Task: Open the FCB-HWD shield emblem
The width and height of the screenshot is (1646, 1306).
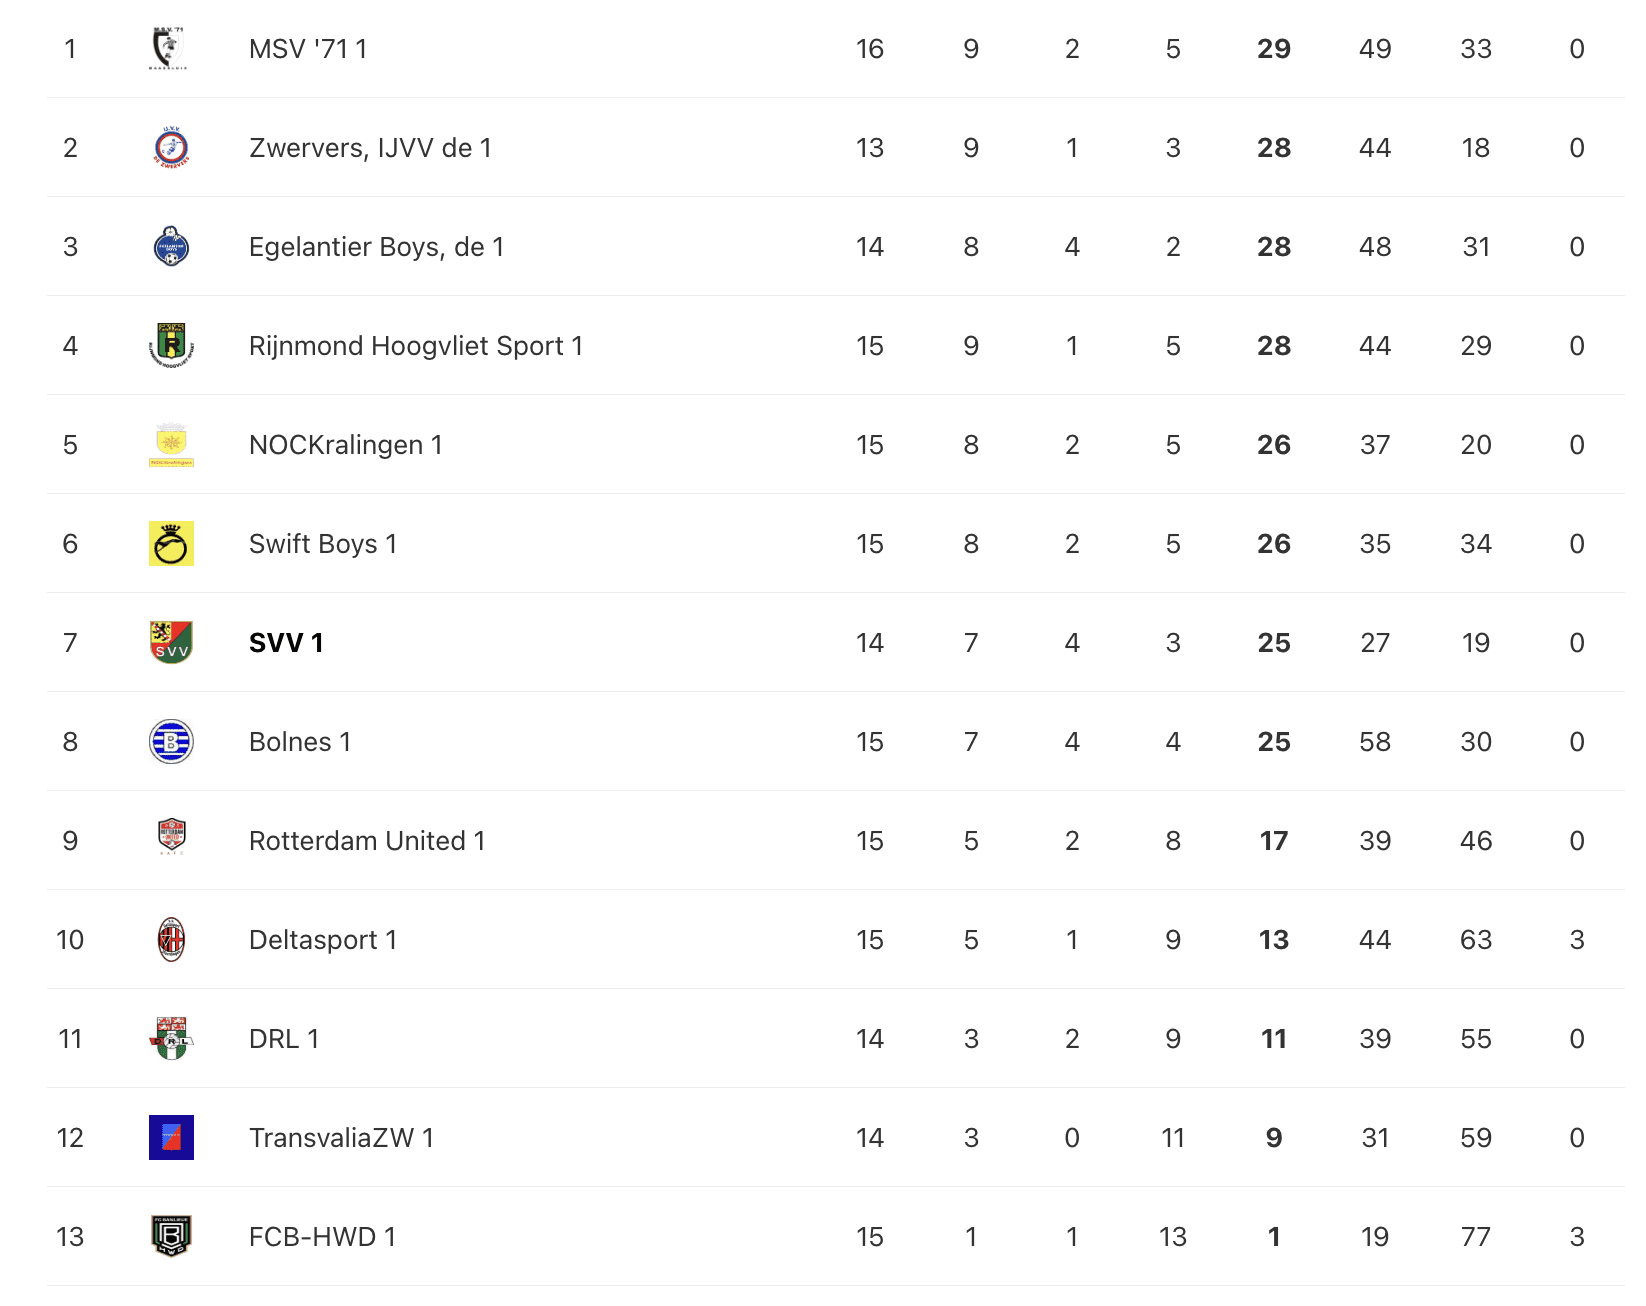Action: (171, 1237)
